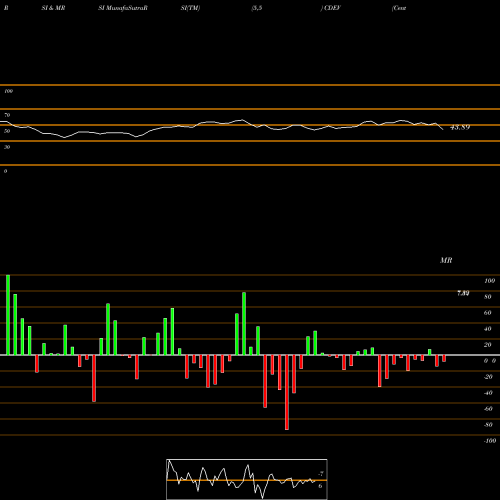500x500 pixels.
Task: Click the MR axis label 80
Action: [488, 297]
